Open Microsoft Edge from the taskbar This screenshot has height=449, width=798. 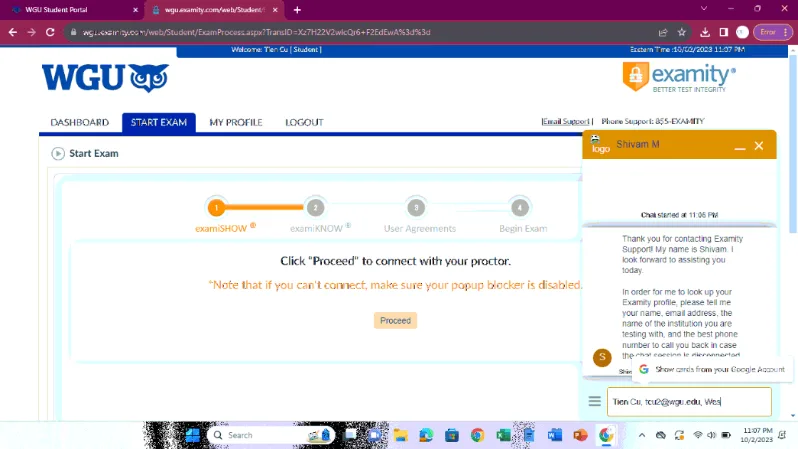[426, 435]
